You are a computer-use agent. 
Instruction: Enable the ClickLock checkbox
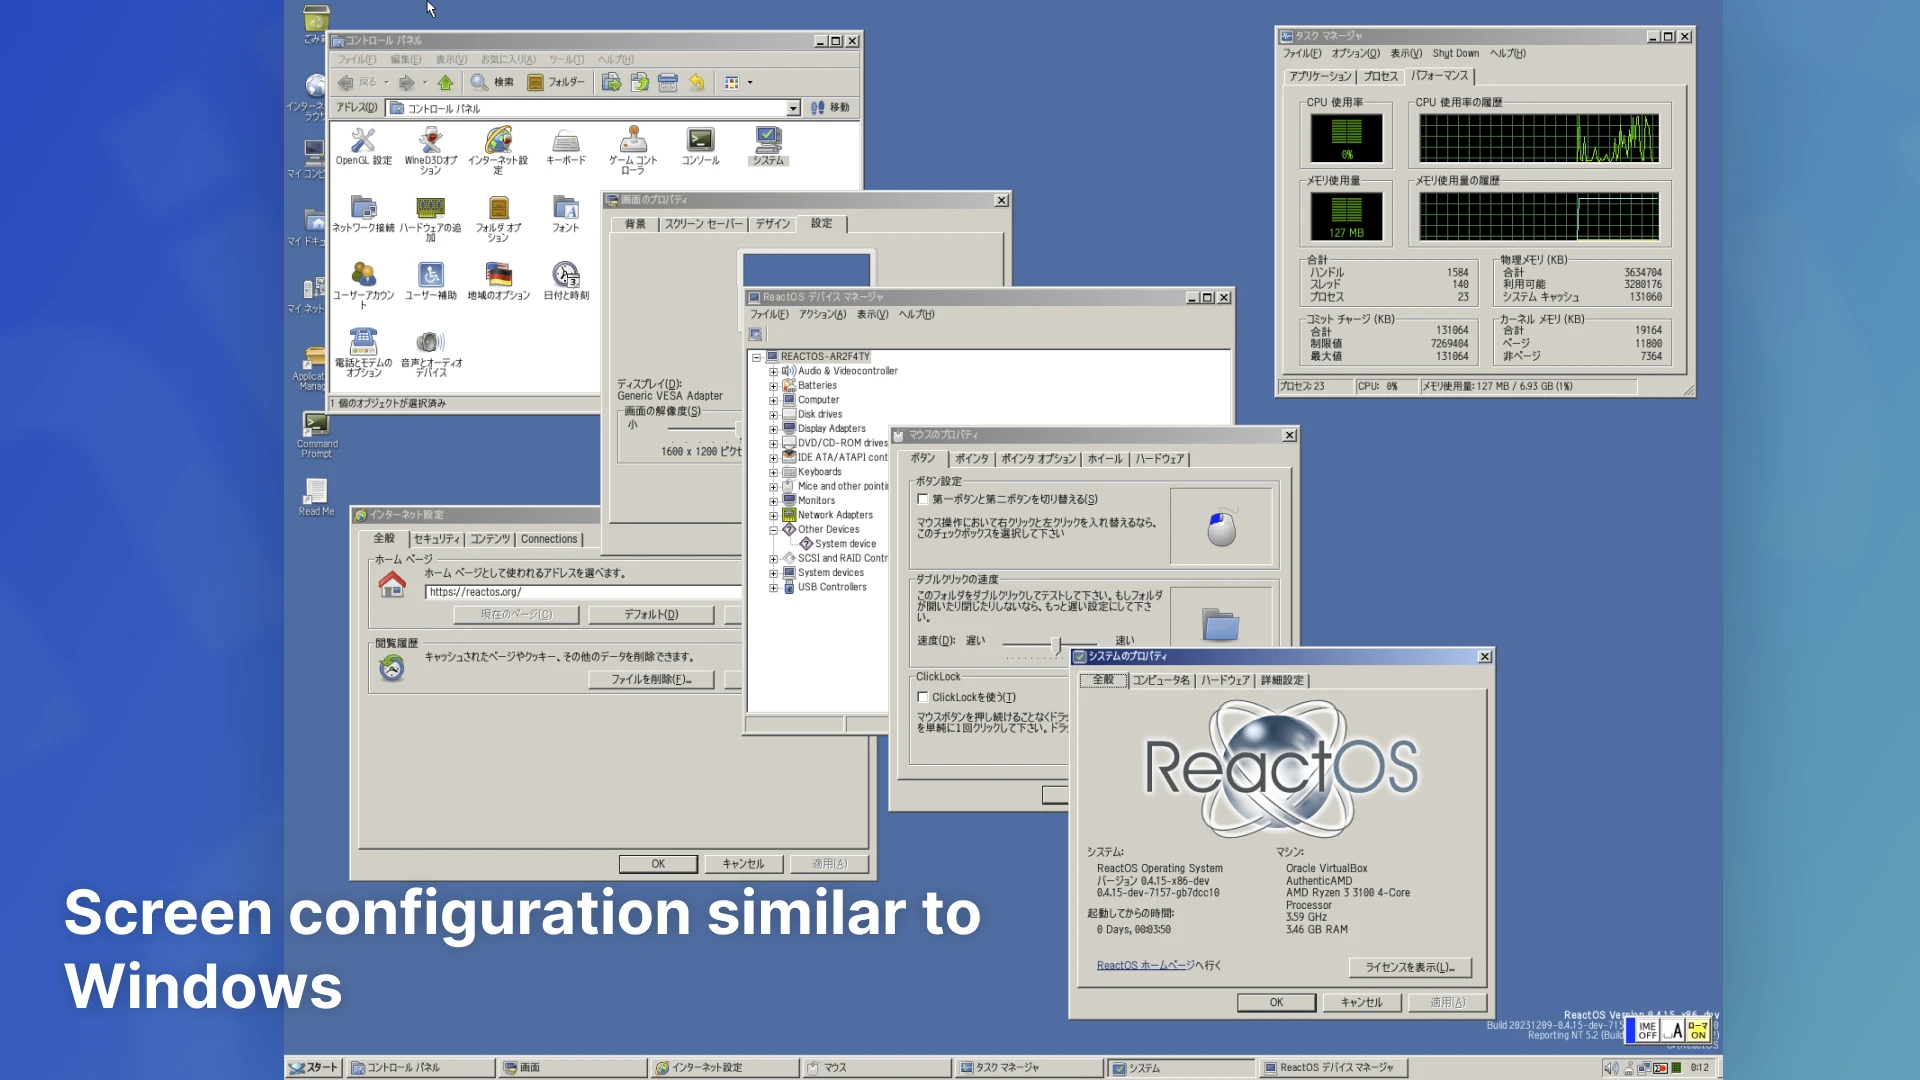(923, 697)
